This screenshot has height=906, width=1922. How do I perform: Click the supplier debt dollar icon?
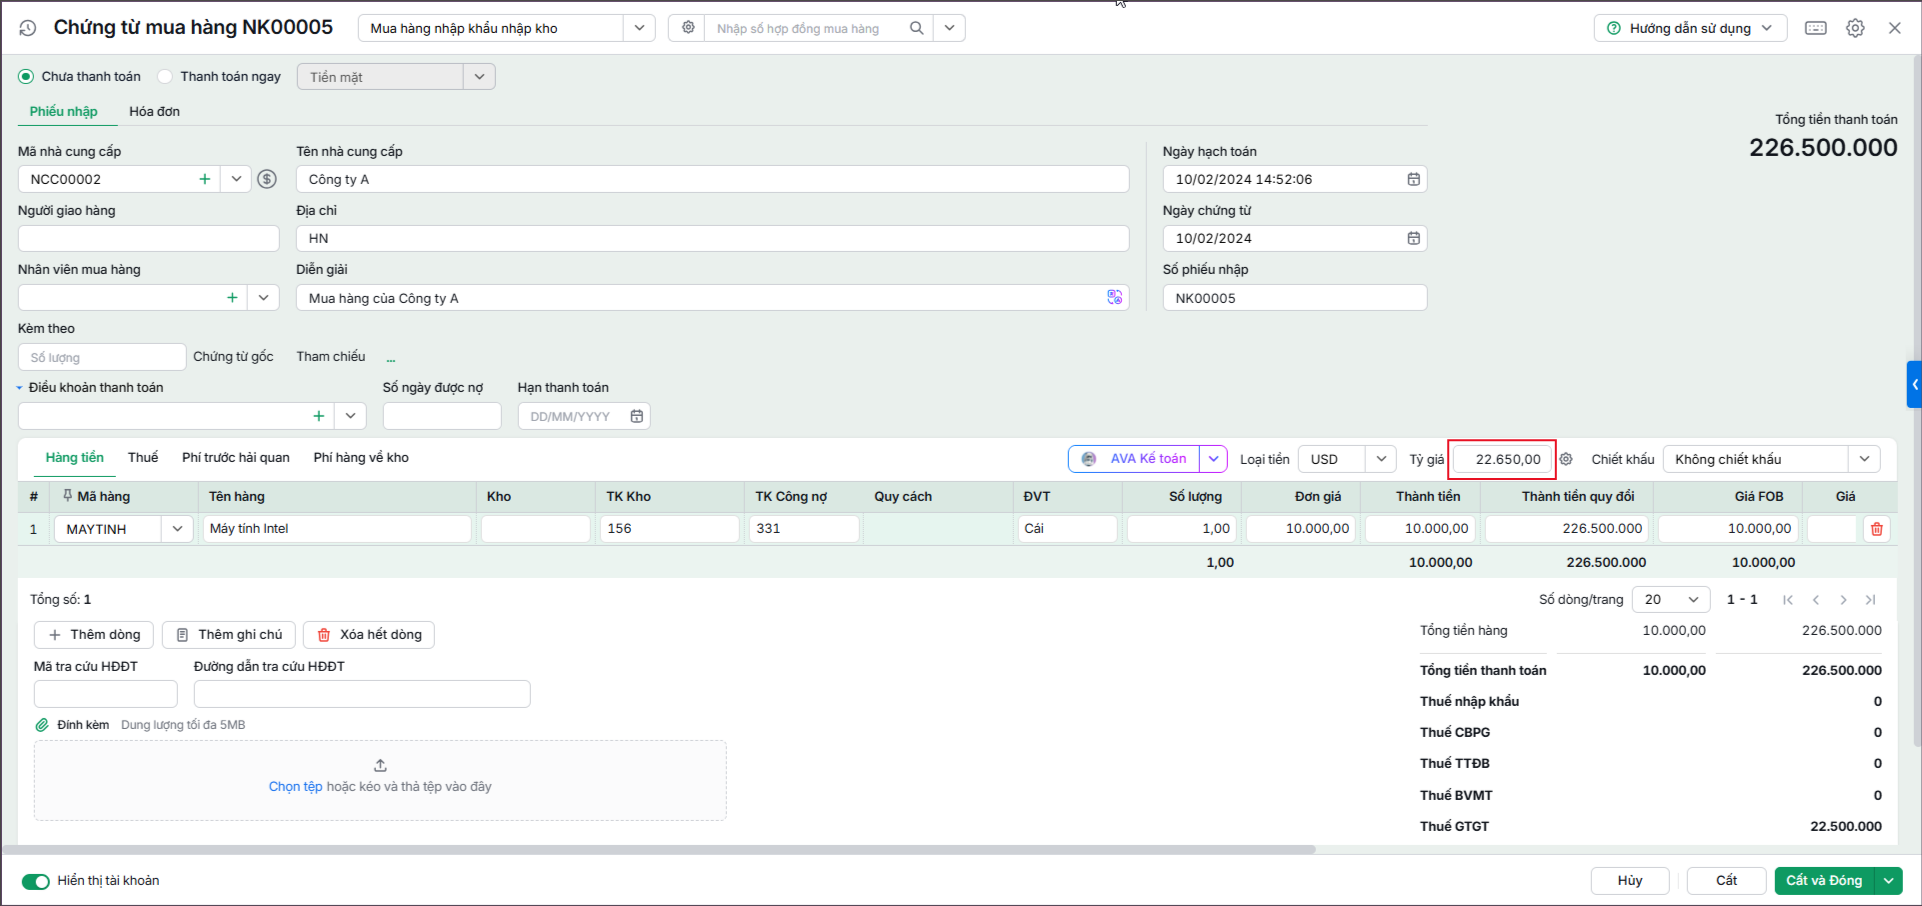click(267, 179)
